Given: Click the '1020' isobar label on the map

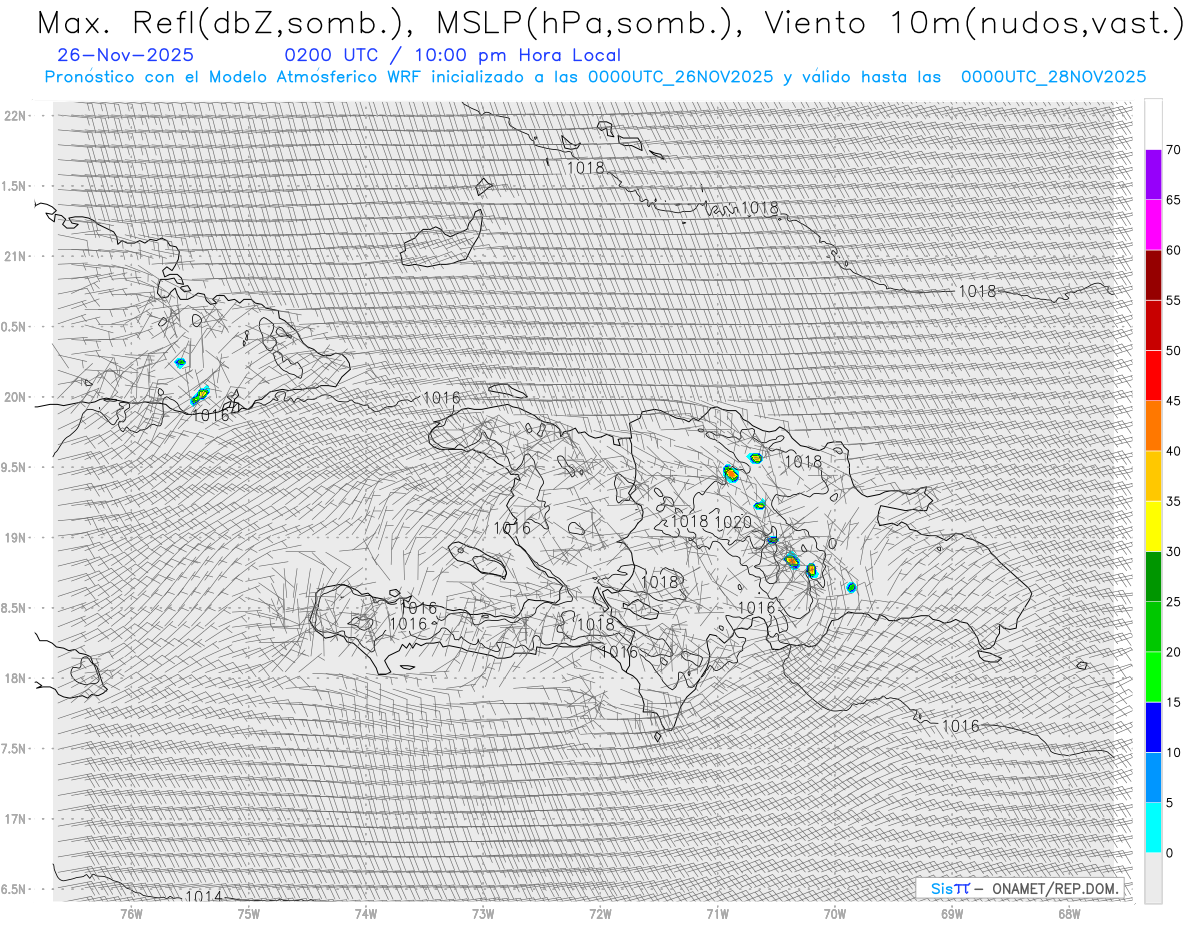Looking at the screenshot, I should point(733,522).
